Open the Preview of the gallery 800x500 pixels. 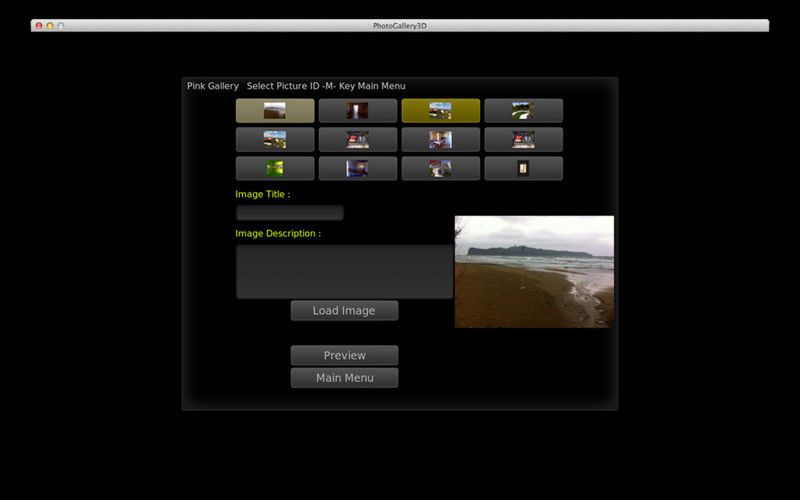pyautogui.click(x=344, y=355)
